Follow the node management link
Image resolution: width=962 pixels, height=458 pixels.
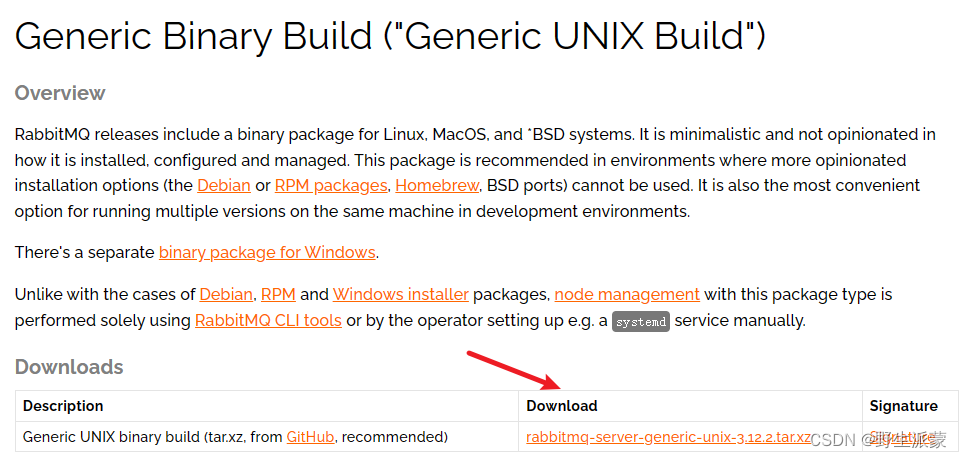pos(627,294)
